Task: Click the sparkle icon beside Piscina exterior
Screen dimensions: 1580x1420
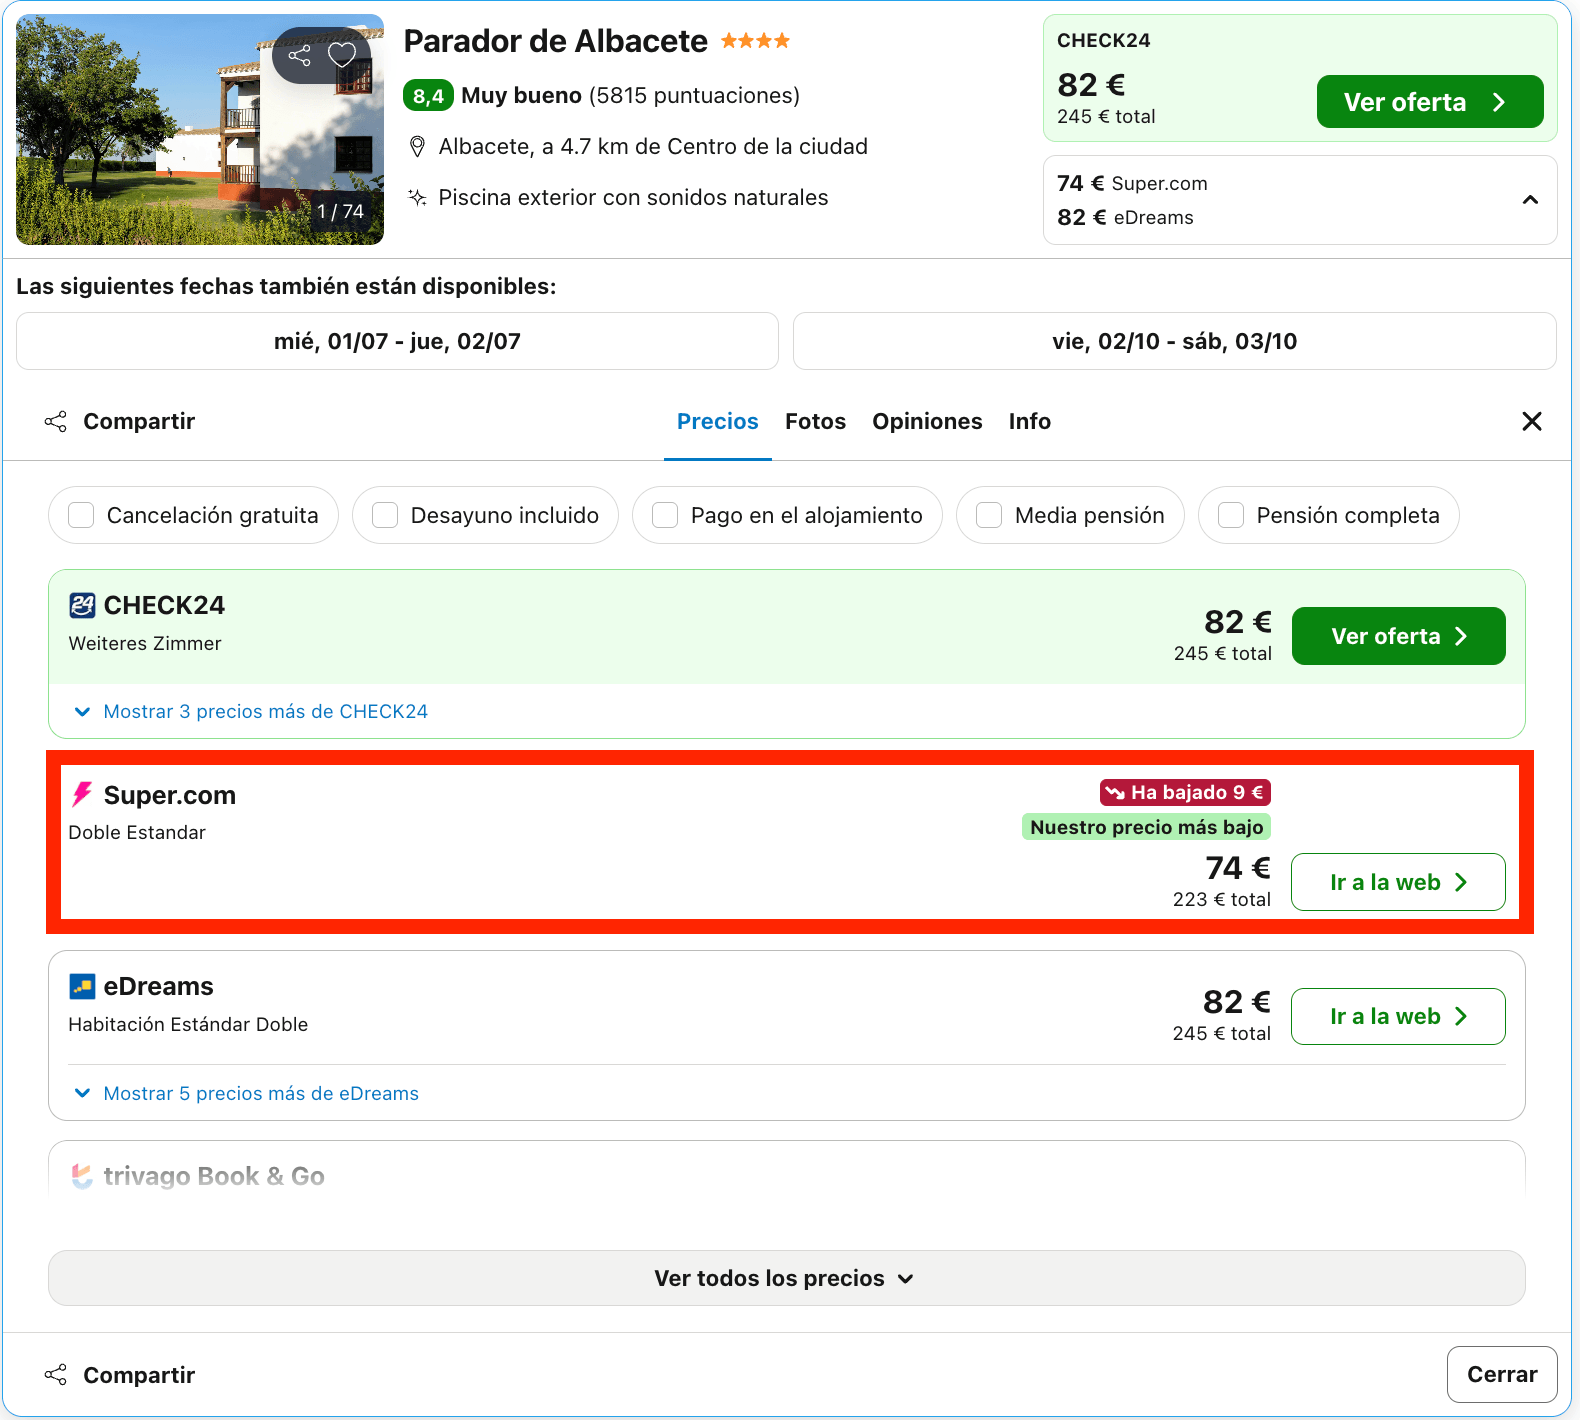Action: coord(418,197)
